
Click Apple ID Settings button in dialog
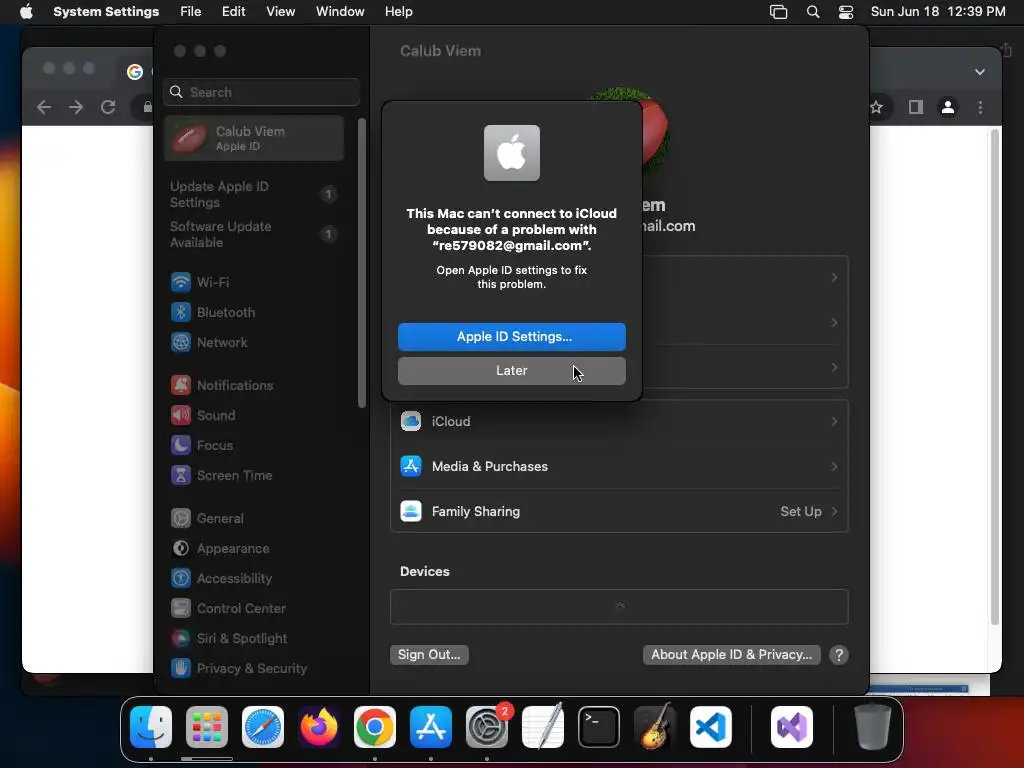pyautogui.click(x=511, y=337)
